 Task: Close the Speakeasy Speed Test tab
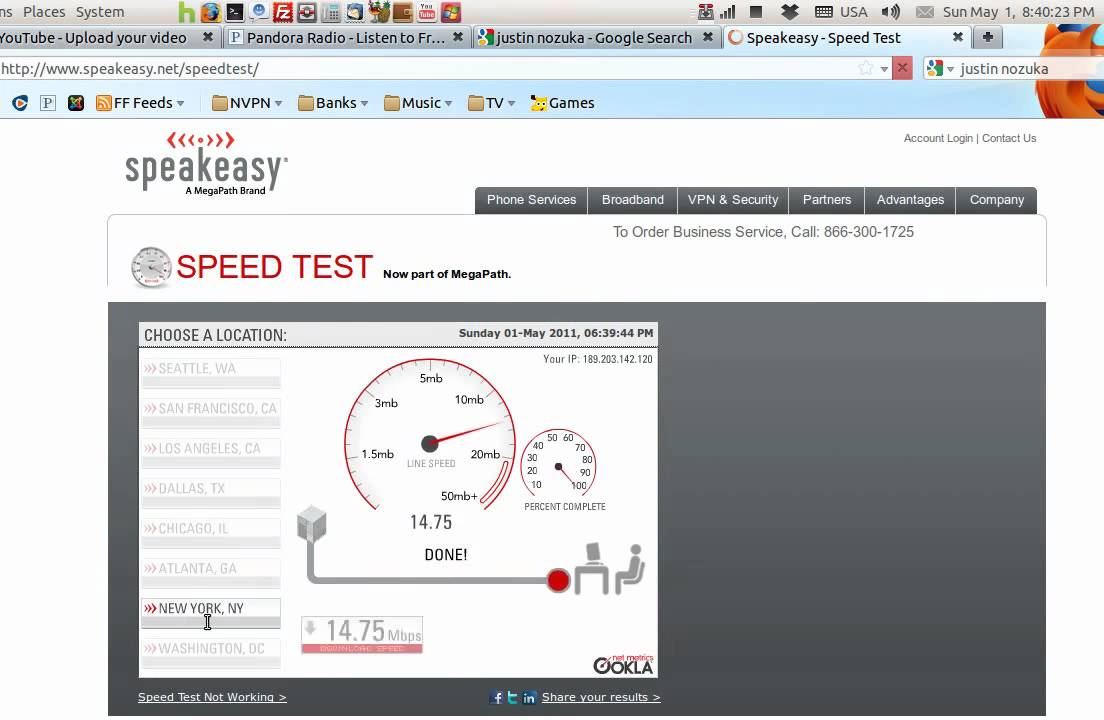(x=958, y=37)
